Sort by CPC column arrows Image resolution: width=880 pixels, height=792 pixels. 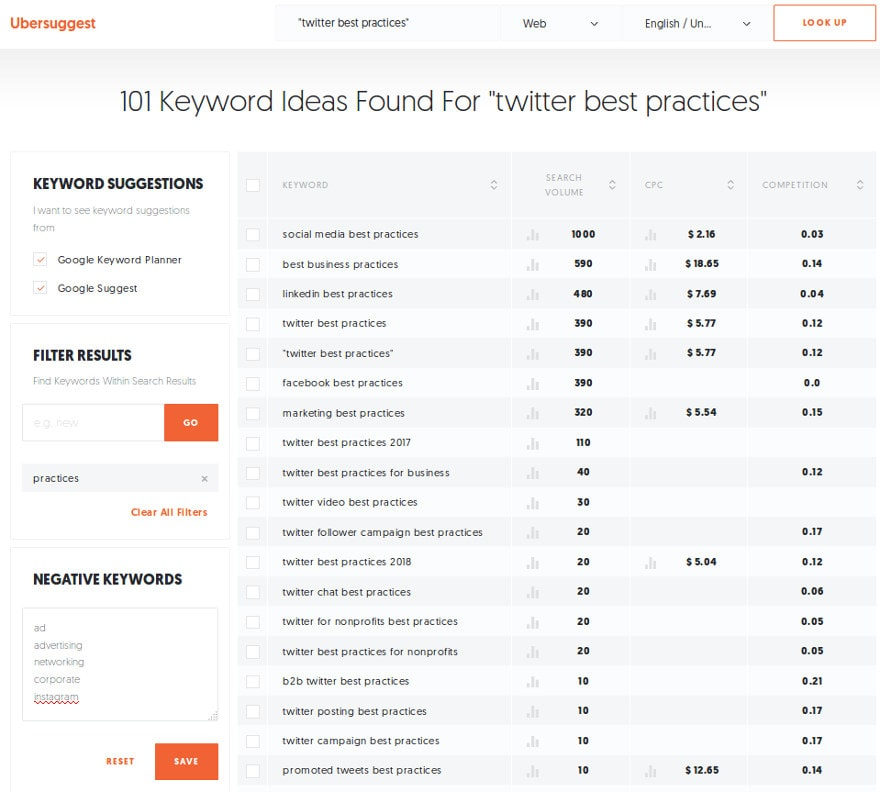coord(731,185)
